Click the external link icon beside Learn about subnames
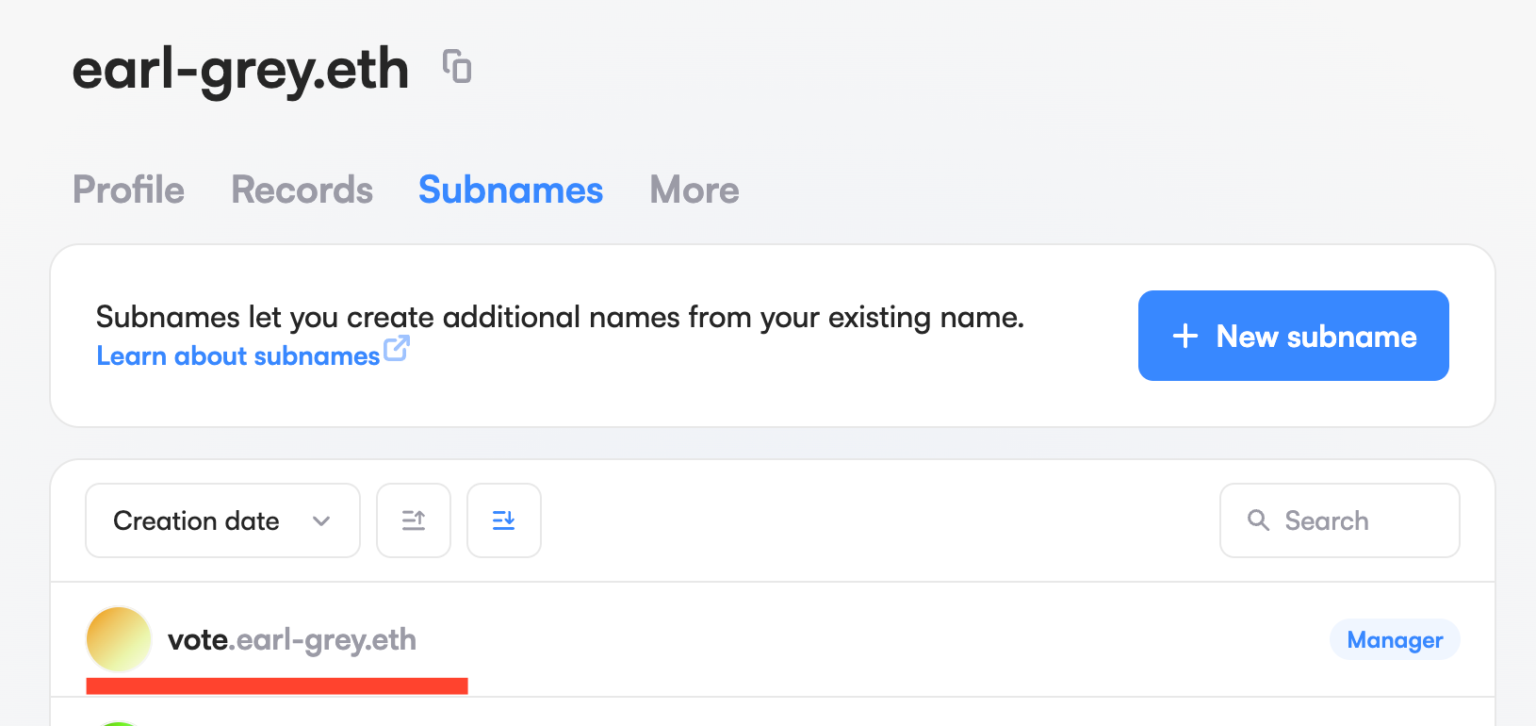The height and width of the screenshot is (726, 1536). [397, 349]
